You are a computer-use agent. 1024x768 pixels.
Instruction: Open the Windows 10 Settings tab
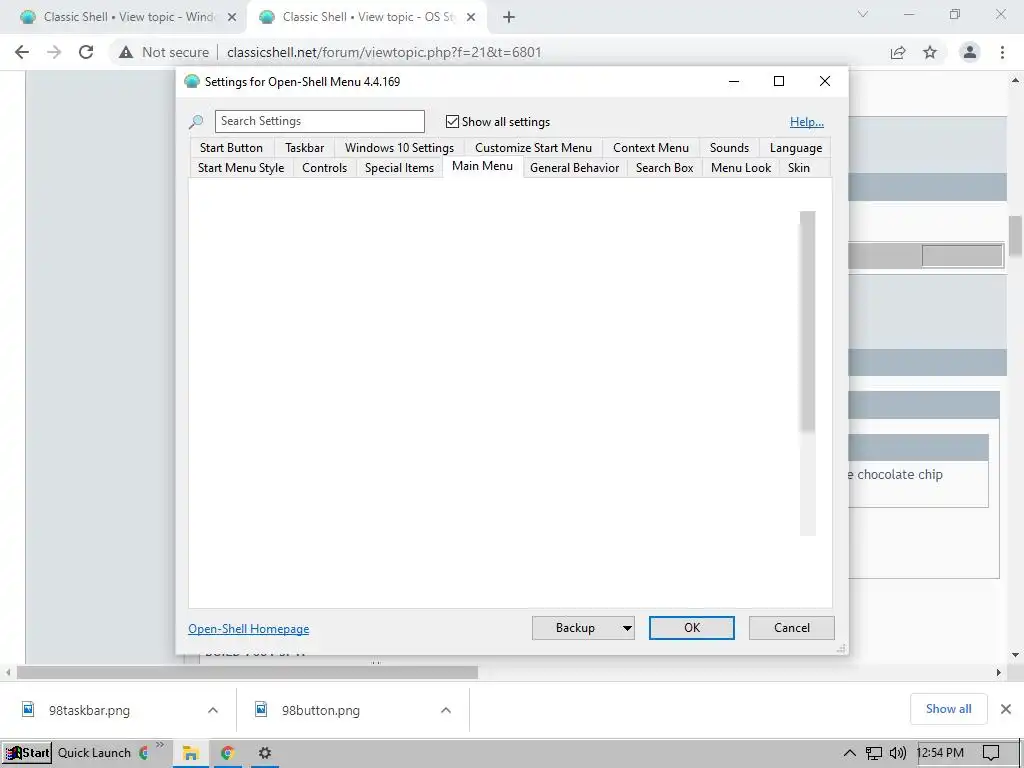tap(399, 148)
